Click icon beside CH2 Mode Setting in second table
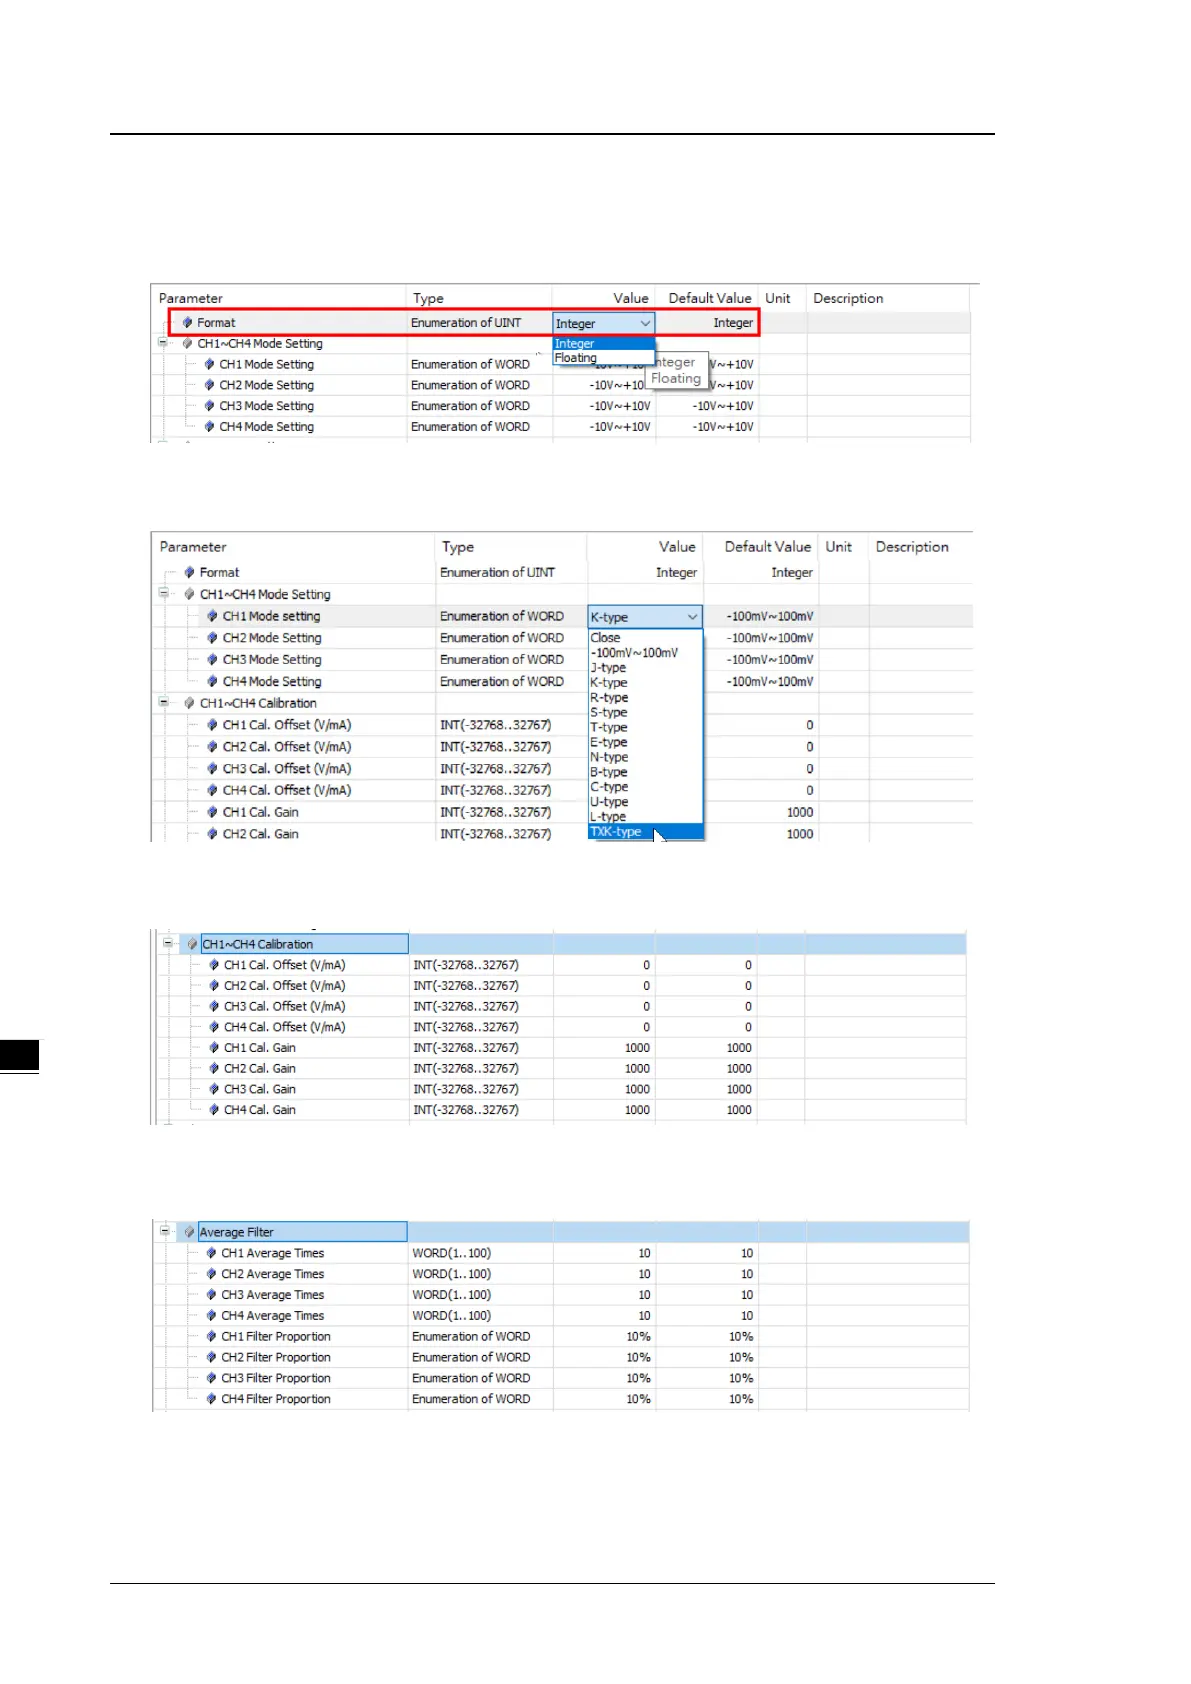This screenshot has height=1684, width=1191. [x=212, y=638]
